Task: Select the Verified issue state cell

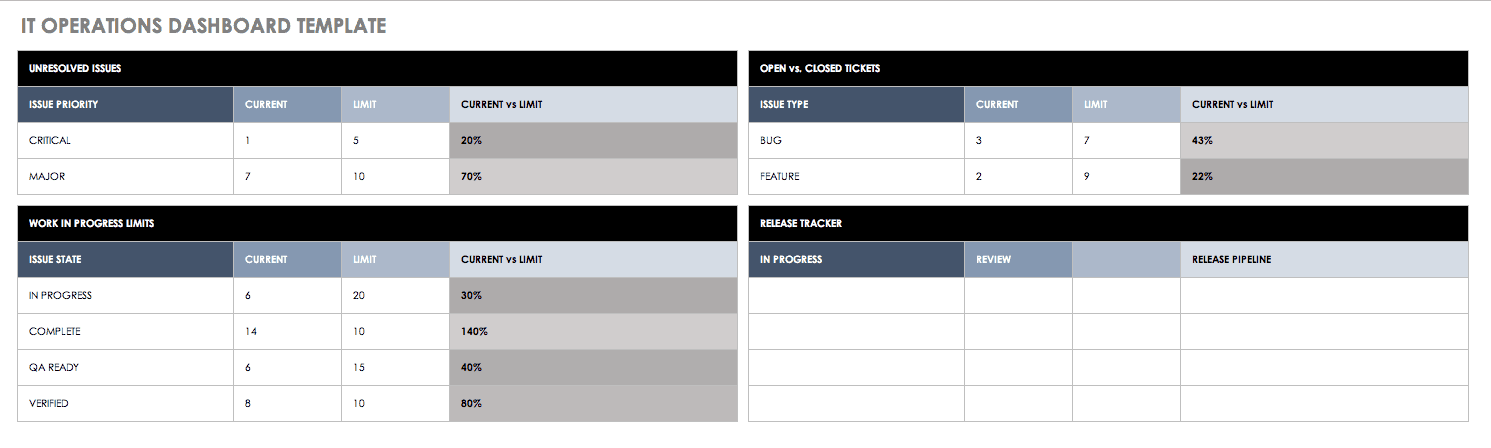Action: (x=49, y=404)
